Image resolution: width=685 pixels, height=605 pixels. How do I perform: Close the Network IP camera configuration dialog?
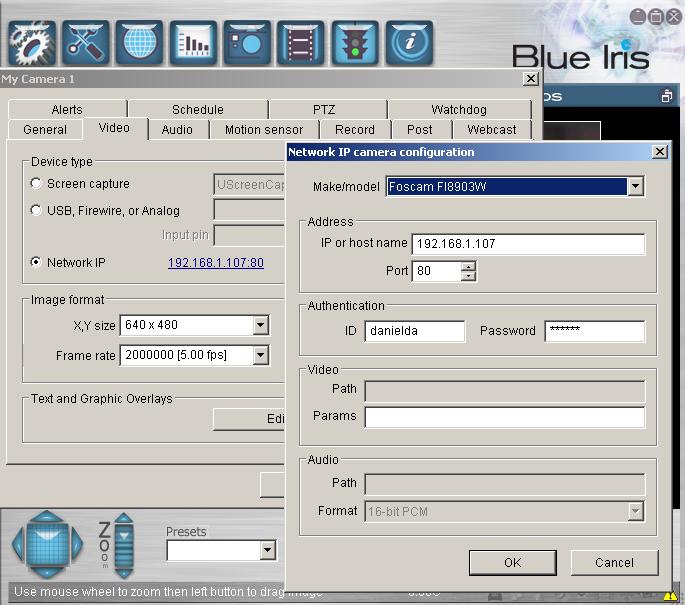click(x=660, y=152)
